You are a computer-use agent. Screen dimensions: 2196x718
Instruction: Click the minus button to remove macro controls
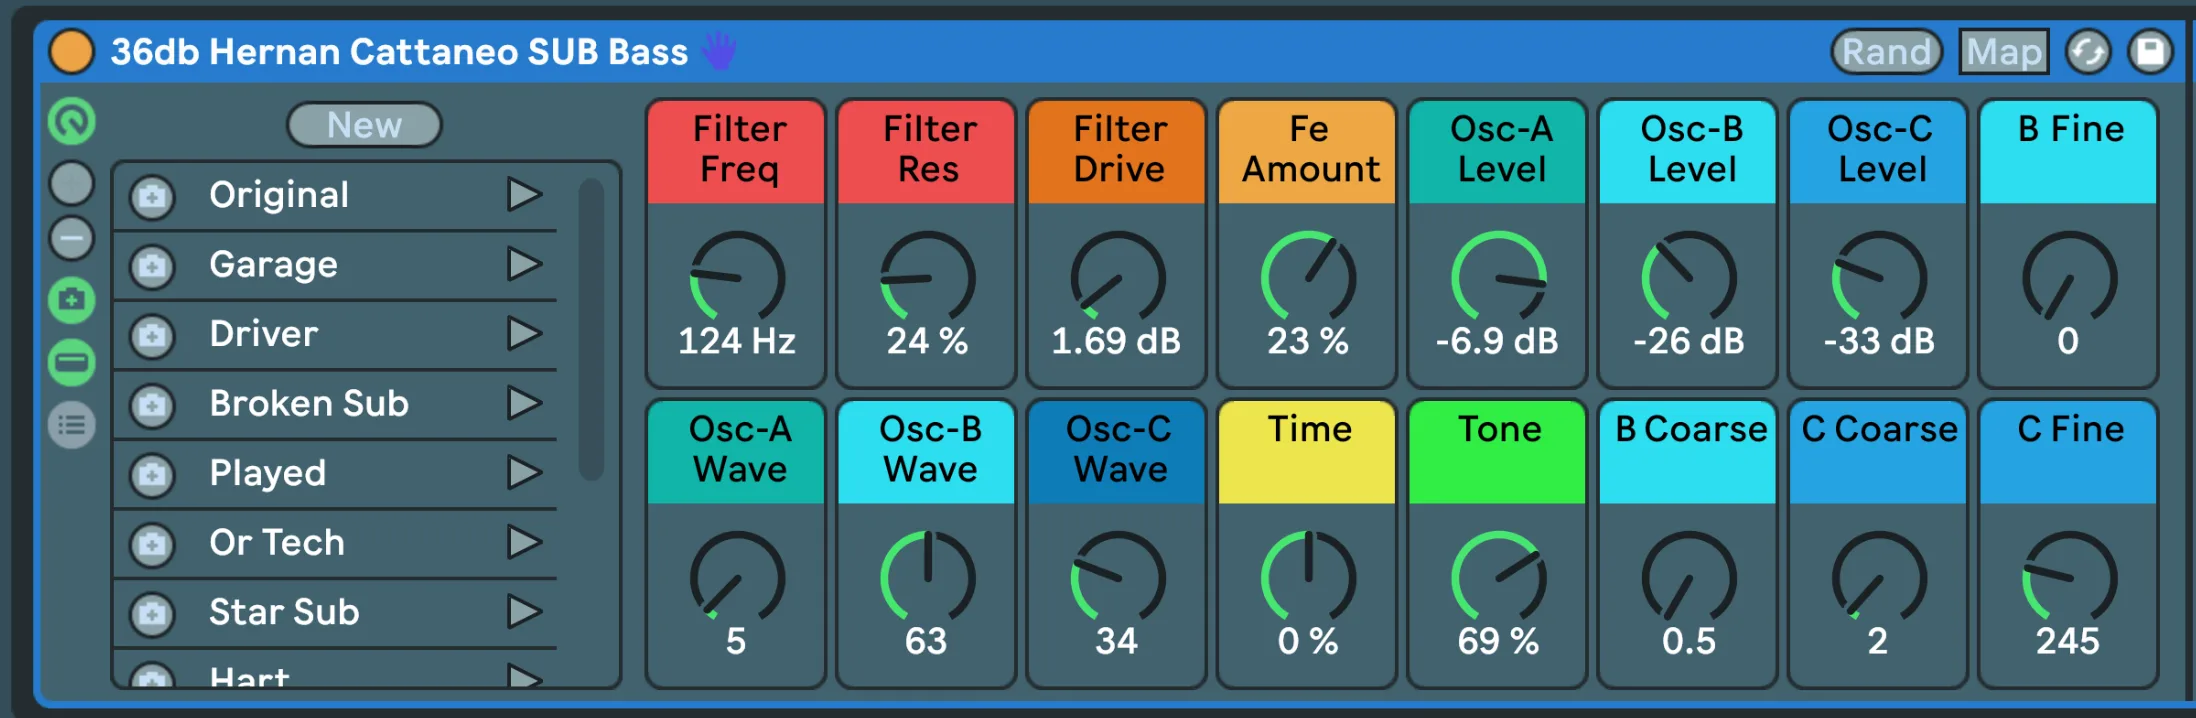tap(72, 239)
